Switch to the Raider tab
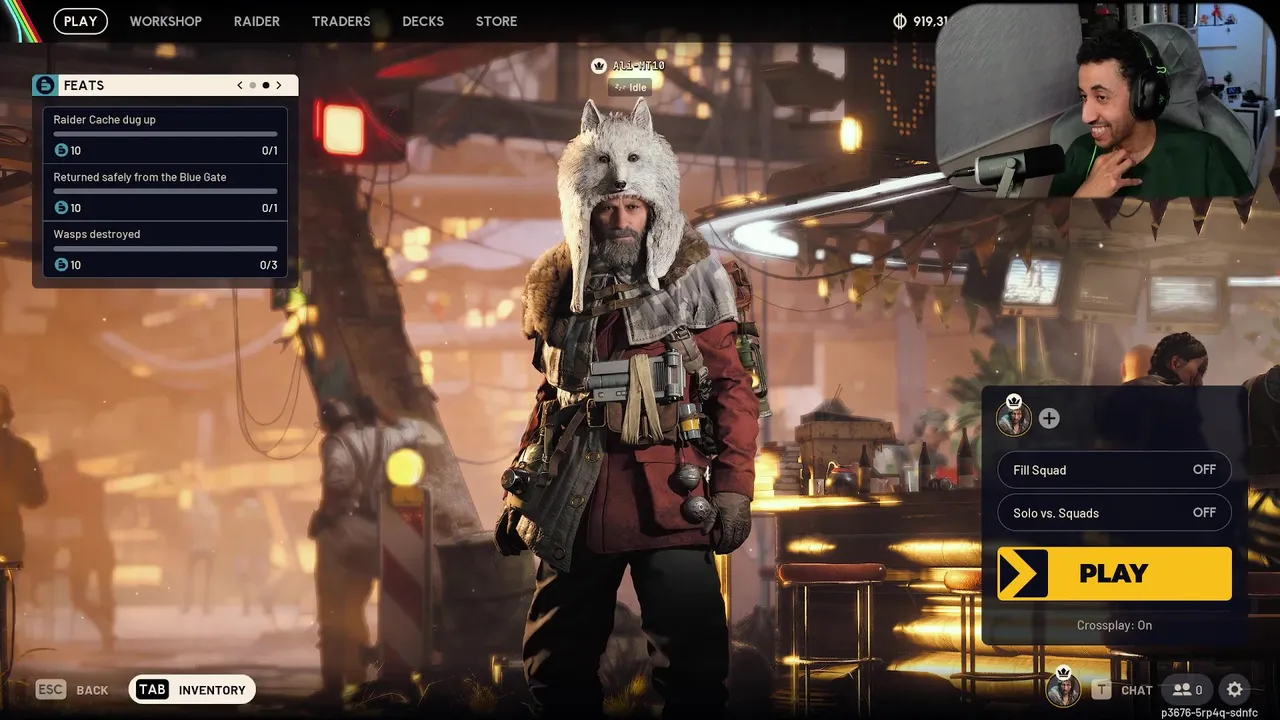The height and width of the screenshot is (720, 1280). point(257,21)
